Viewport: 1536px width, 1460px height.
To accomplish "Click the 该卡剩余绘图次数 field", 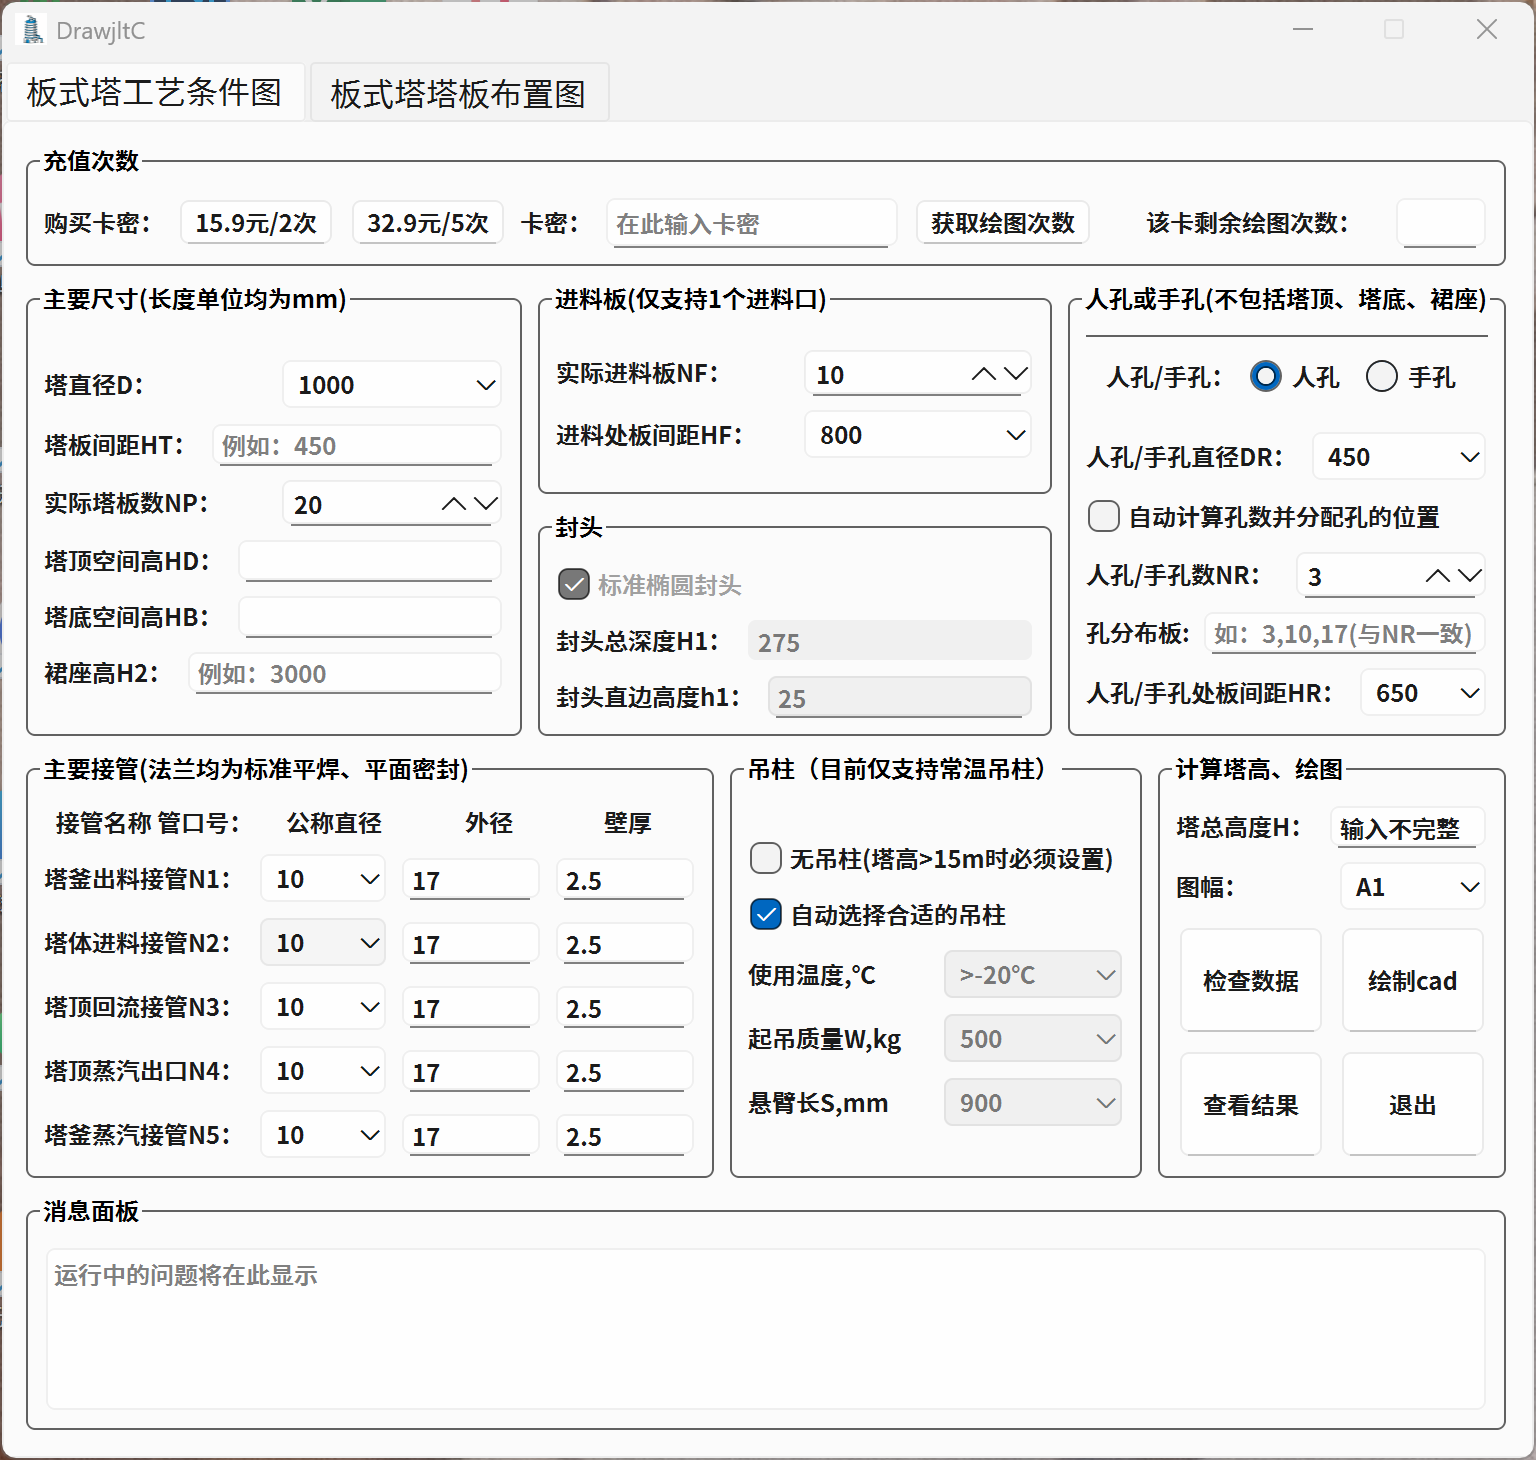I will pyautogui.click(x=1440, y=223).
